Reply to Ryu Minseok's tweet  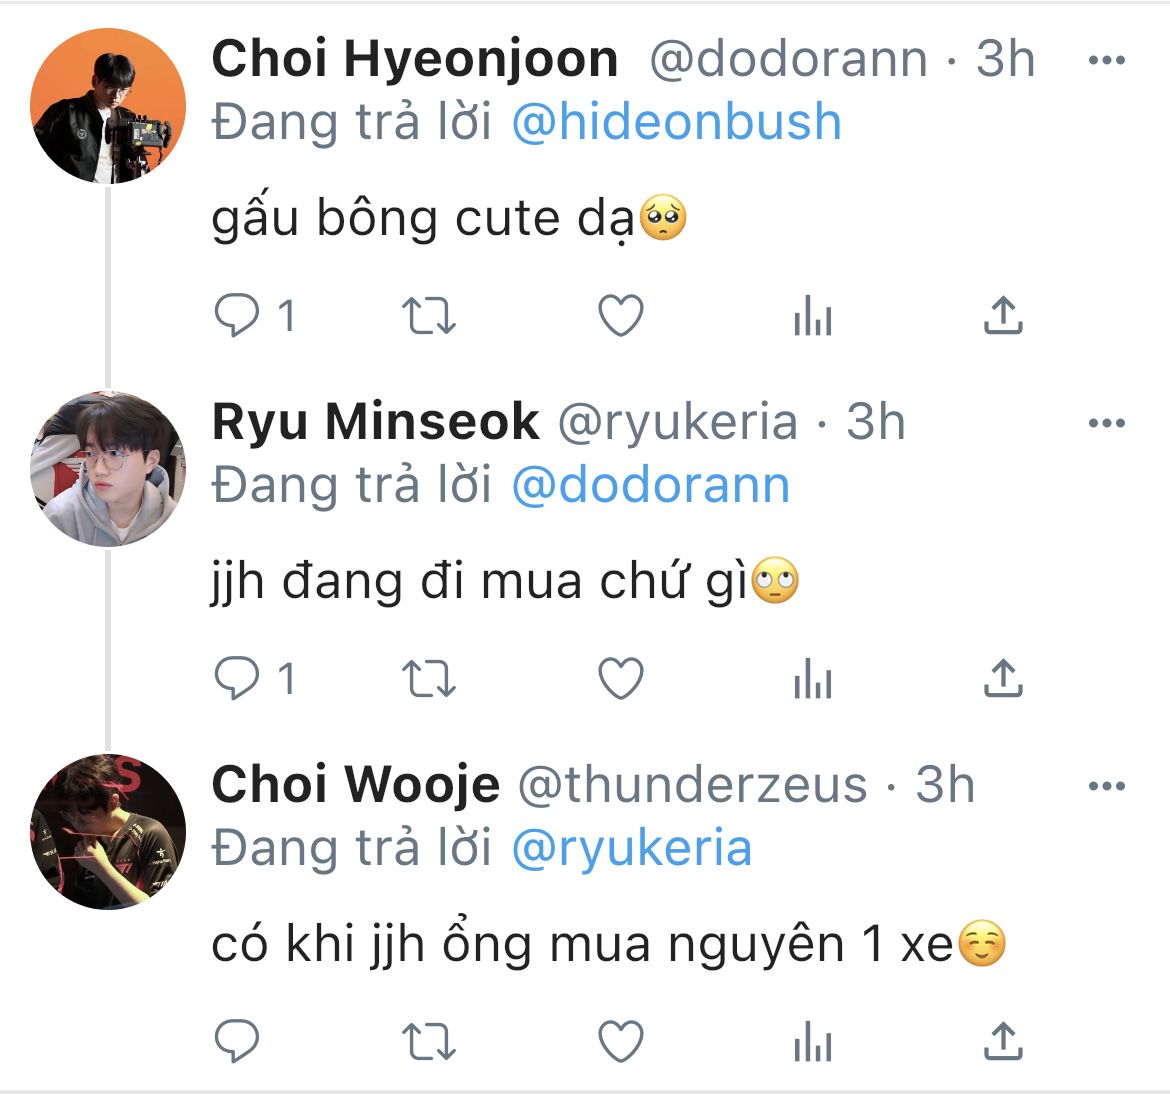(238, 680)
